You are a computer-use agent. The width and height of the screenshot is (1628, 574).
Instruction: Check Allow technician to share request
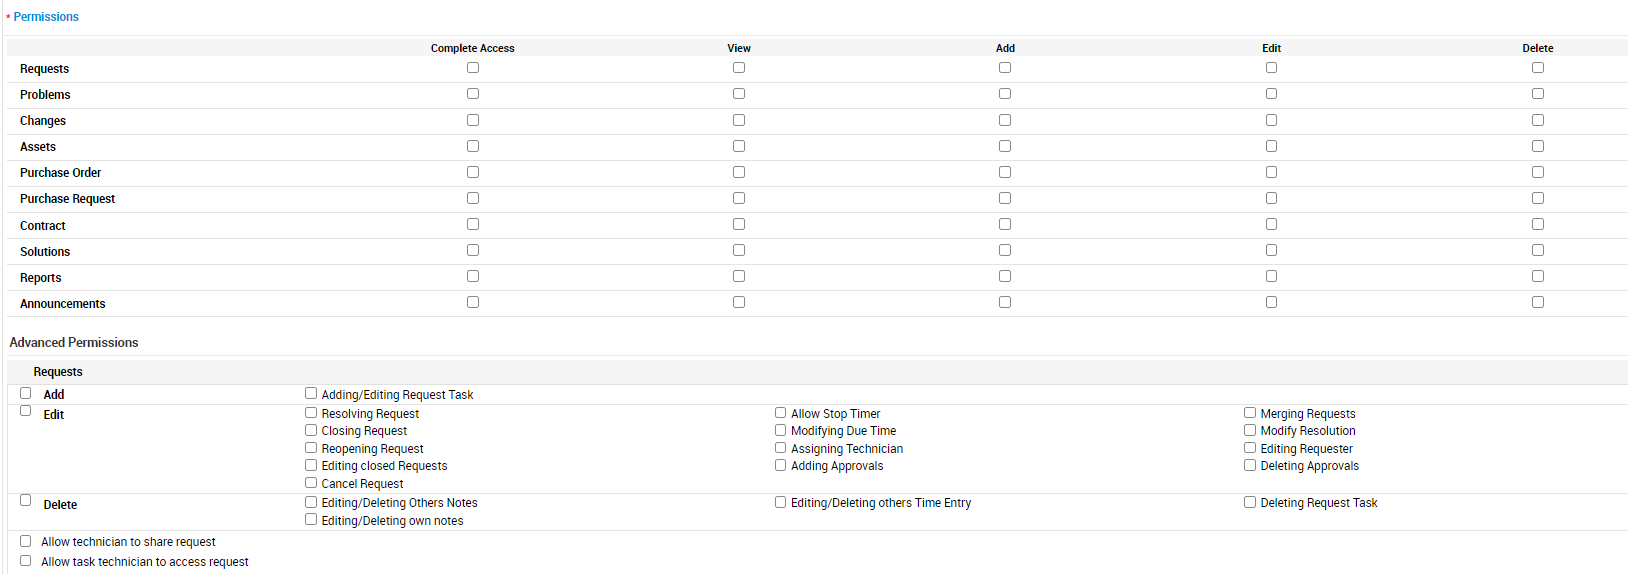(x=26, y=541)
